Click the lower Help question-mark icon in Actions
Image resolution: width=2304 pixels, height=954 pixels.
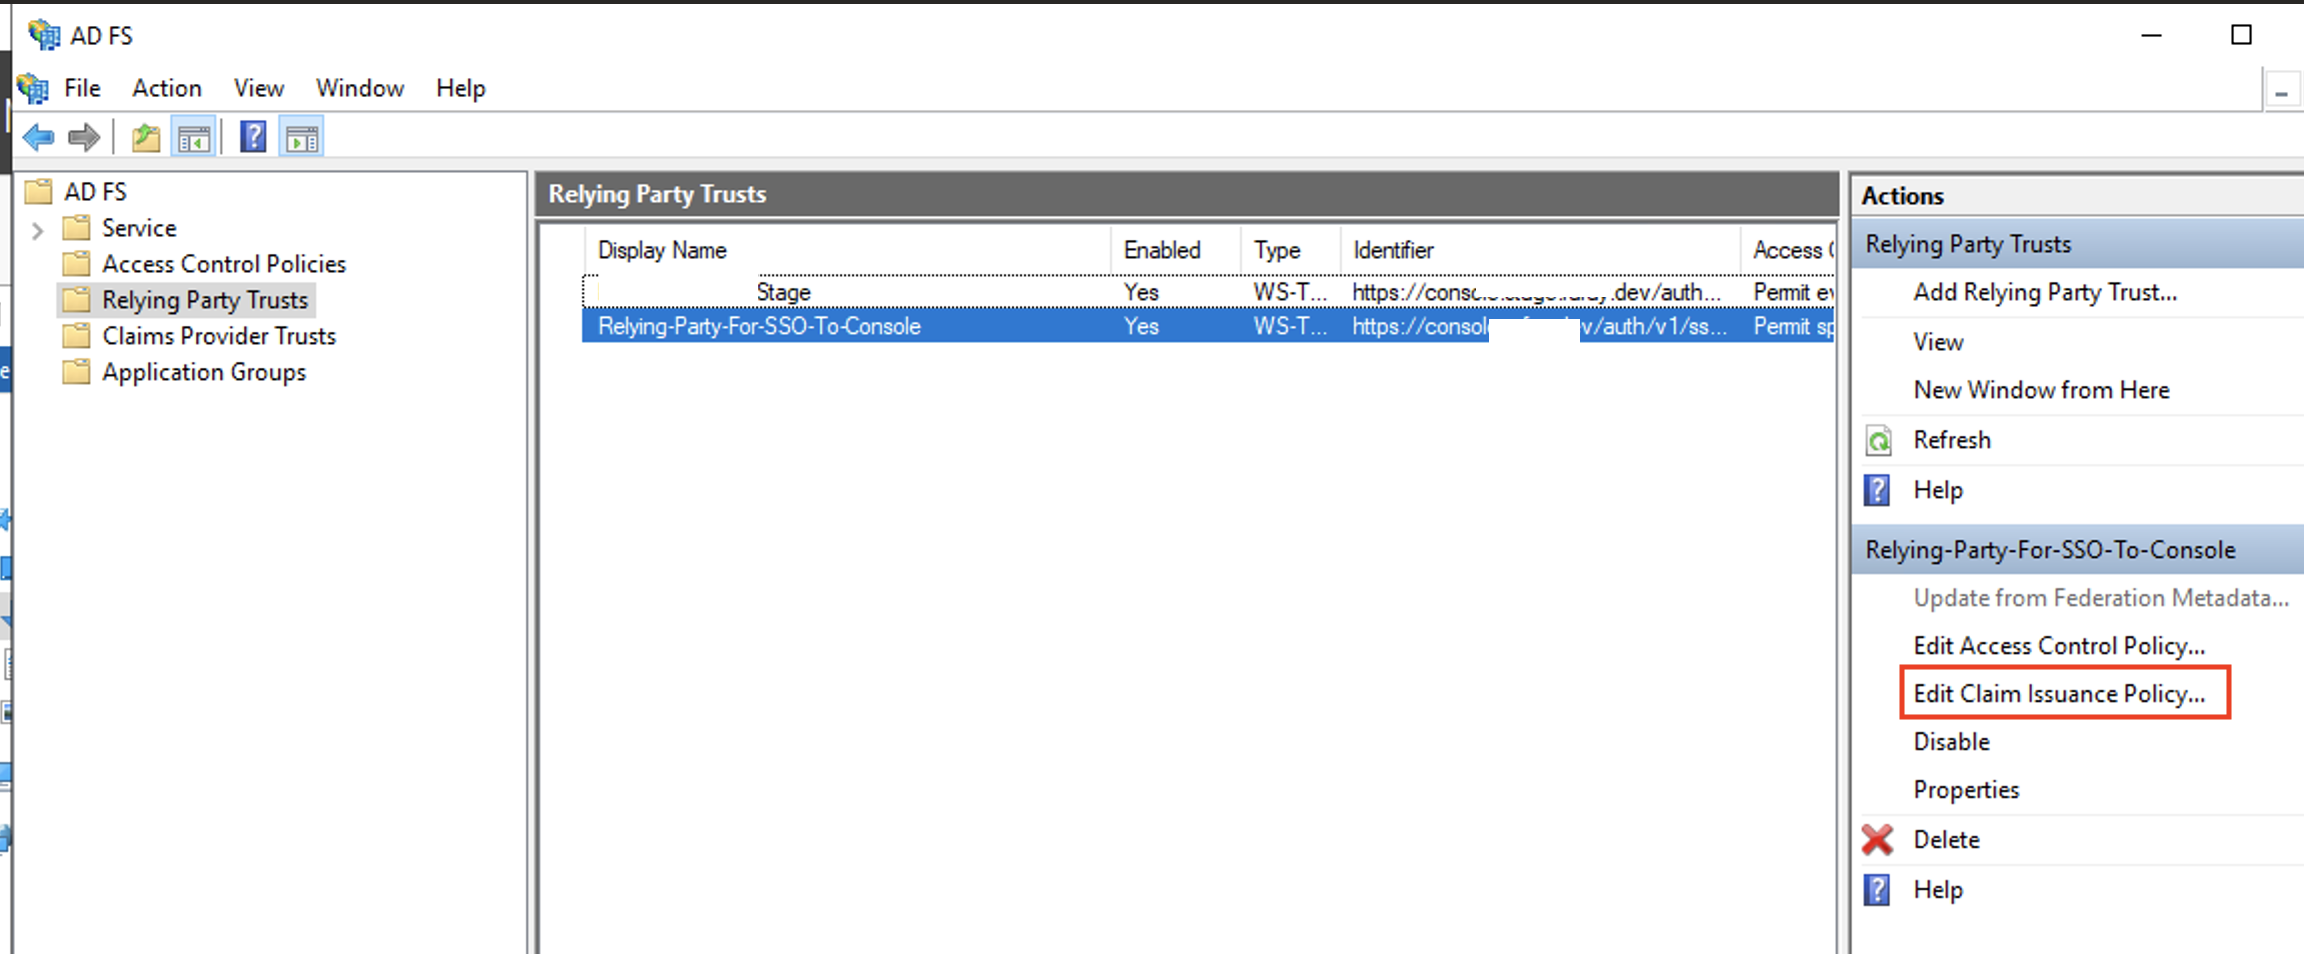coord(1877,889)
